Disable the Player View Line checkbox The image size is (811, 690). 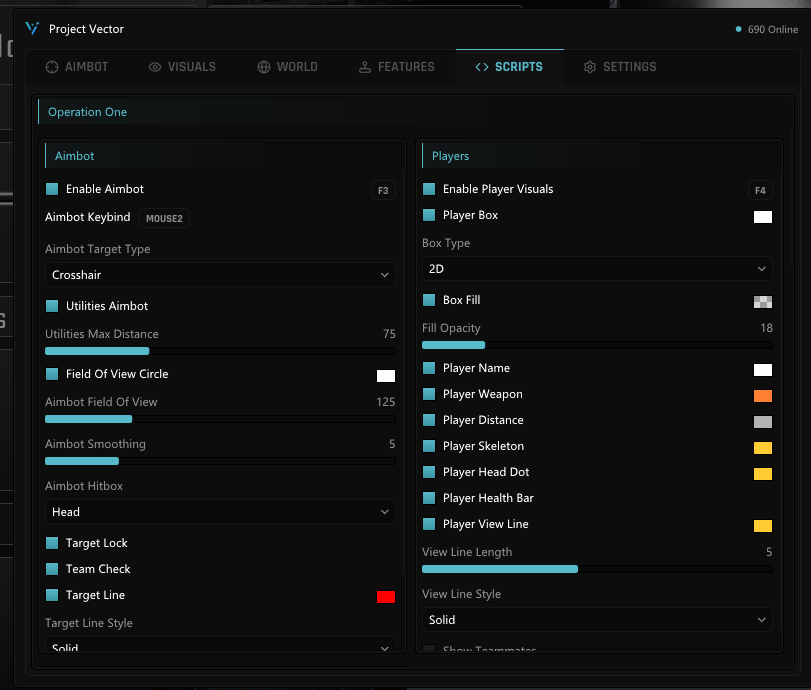point(429,524)
